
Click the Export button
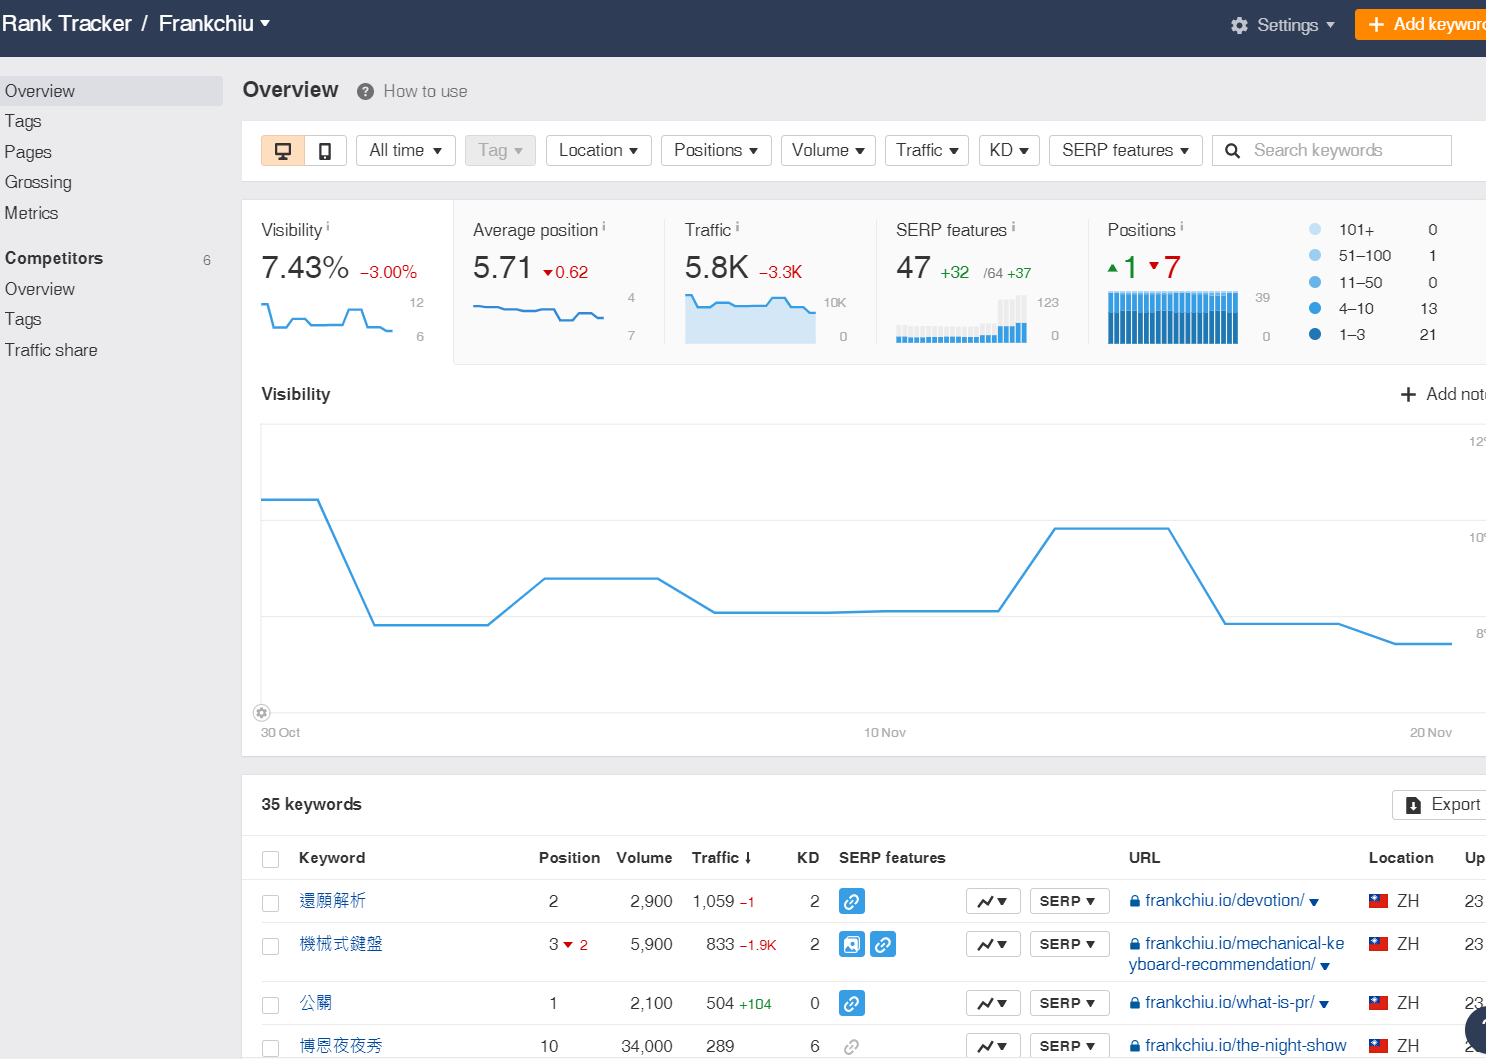[1442, 805]
